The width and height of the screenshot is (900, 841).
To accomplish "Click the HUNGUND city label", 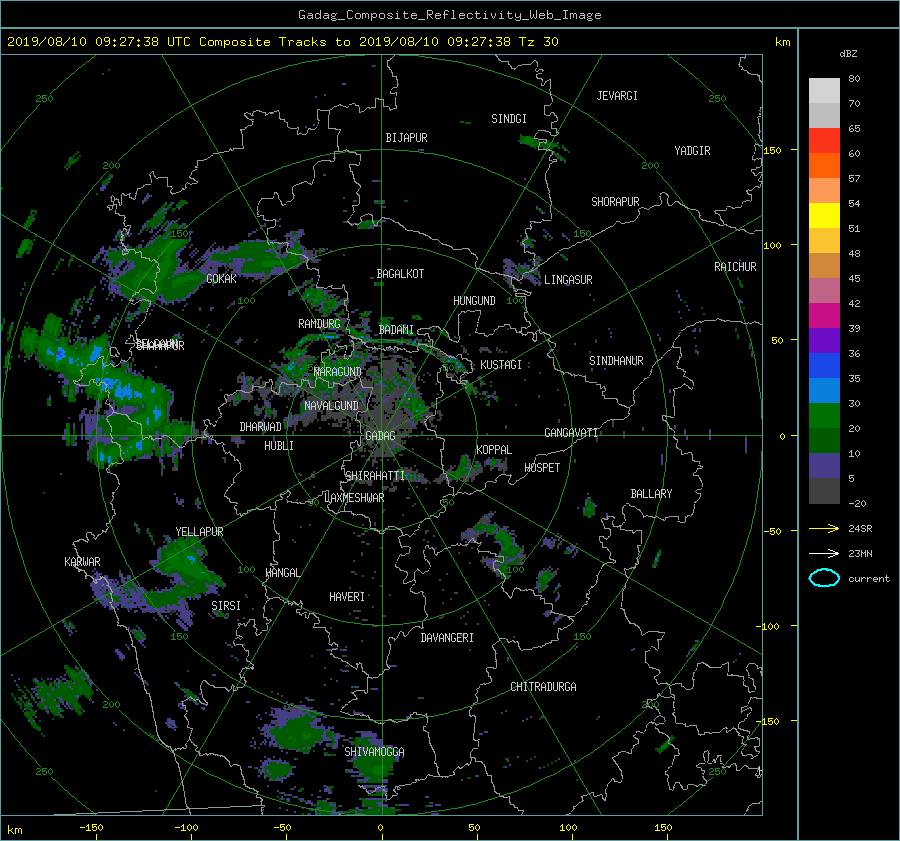I will (x=474, y=301).
